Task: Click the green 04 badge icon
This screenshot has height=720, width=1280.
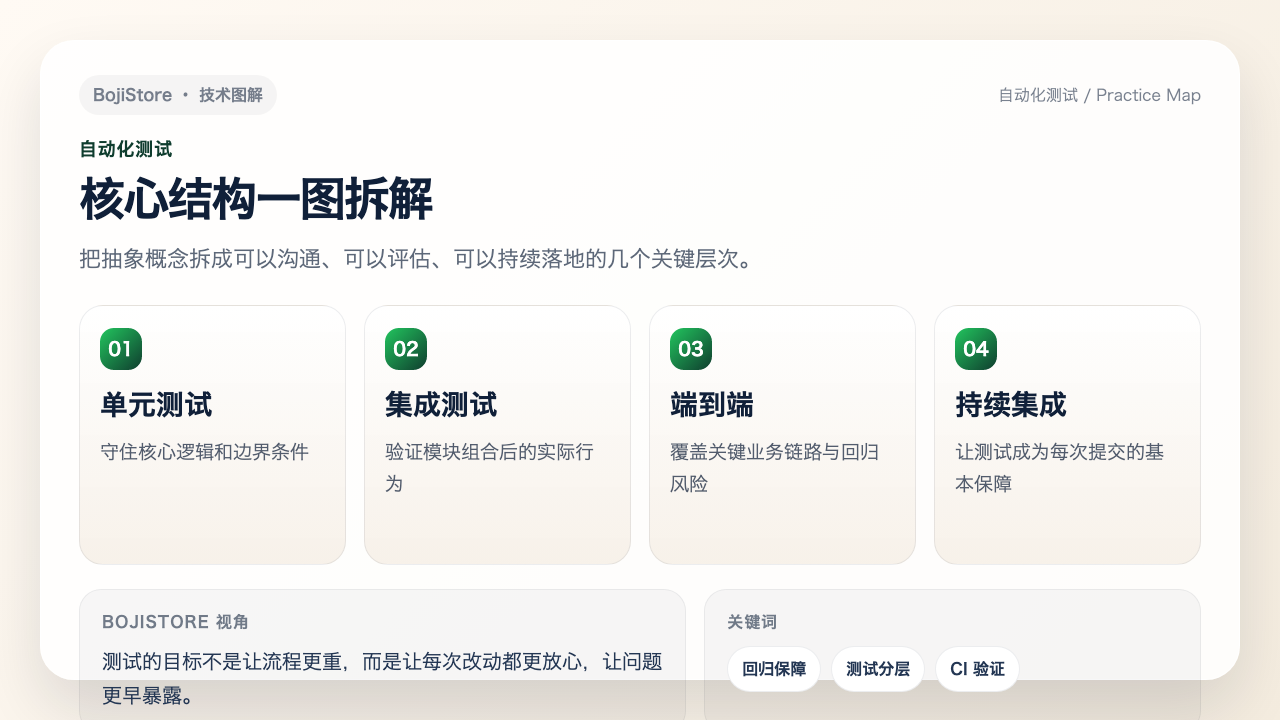Action: click(x=975, y=348)
